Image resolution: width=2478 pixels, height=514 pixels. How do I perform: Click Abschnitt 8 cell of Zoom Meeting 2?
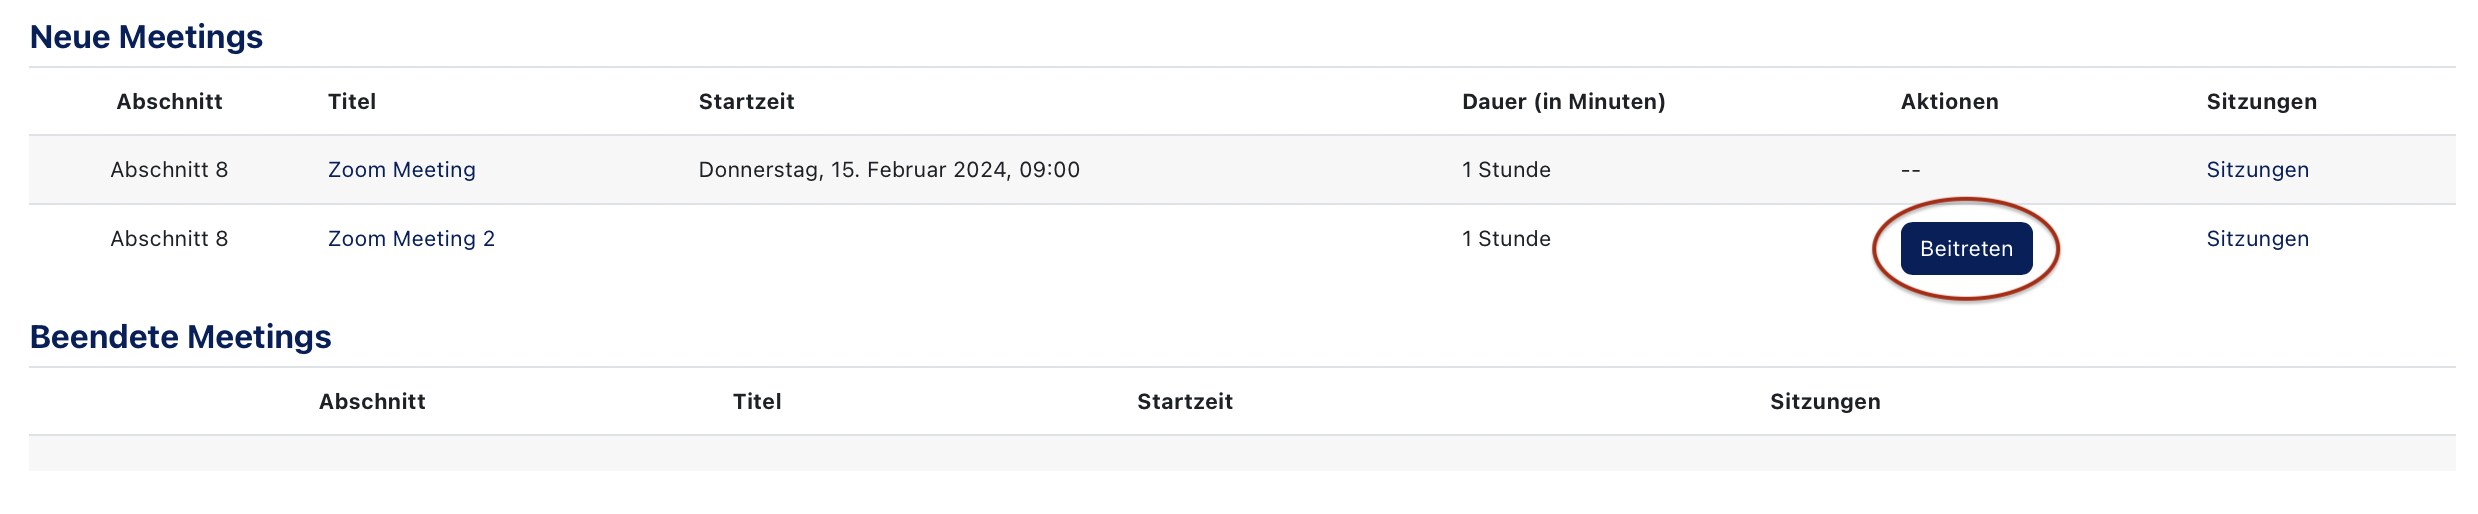pyautogui.click(x=169, y=239)
